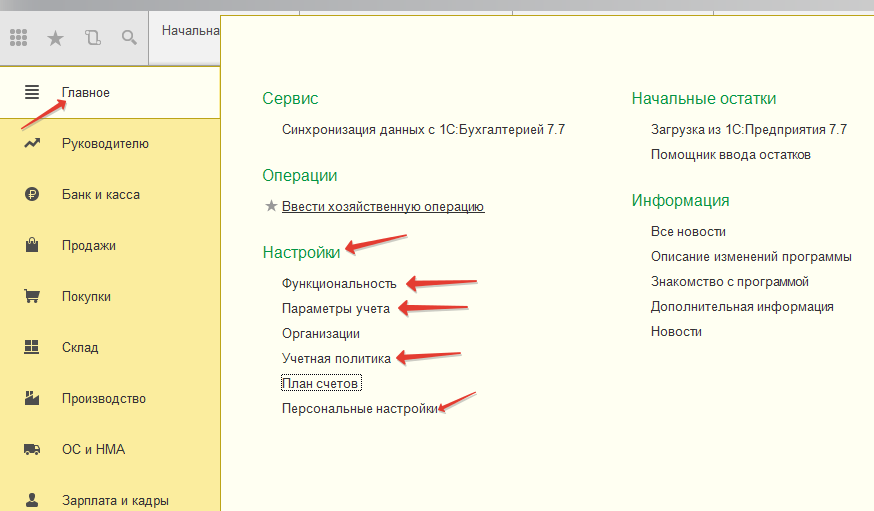This screenshot has width=874, height=511.
Task: Click the Продажи shopping bag icon
Action: pyautogui.click(x=32, y=245)
